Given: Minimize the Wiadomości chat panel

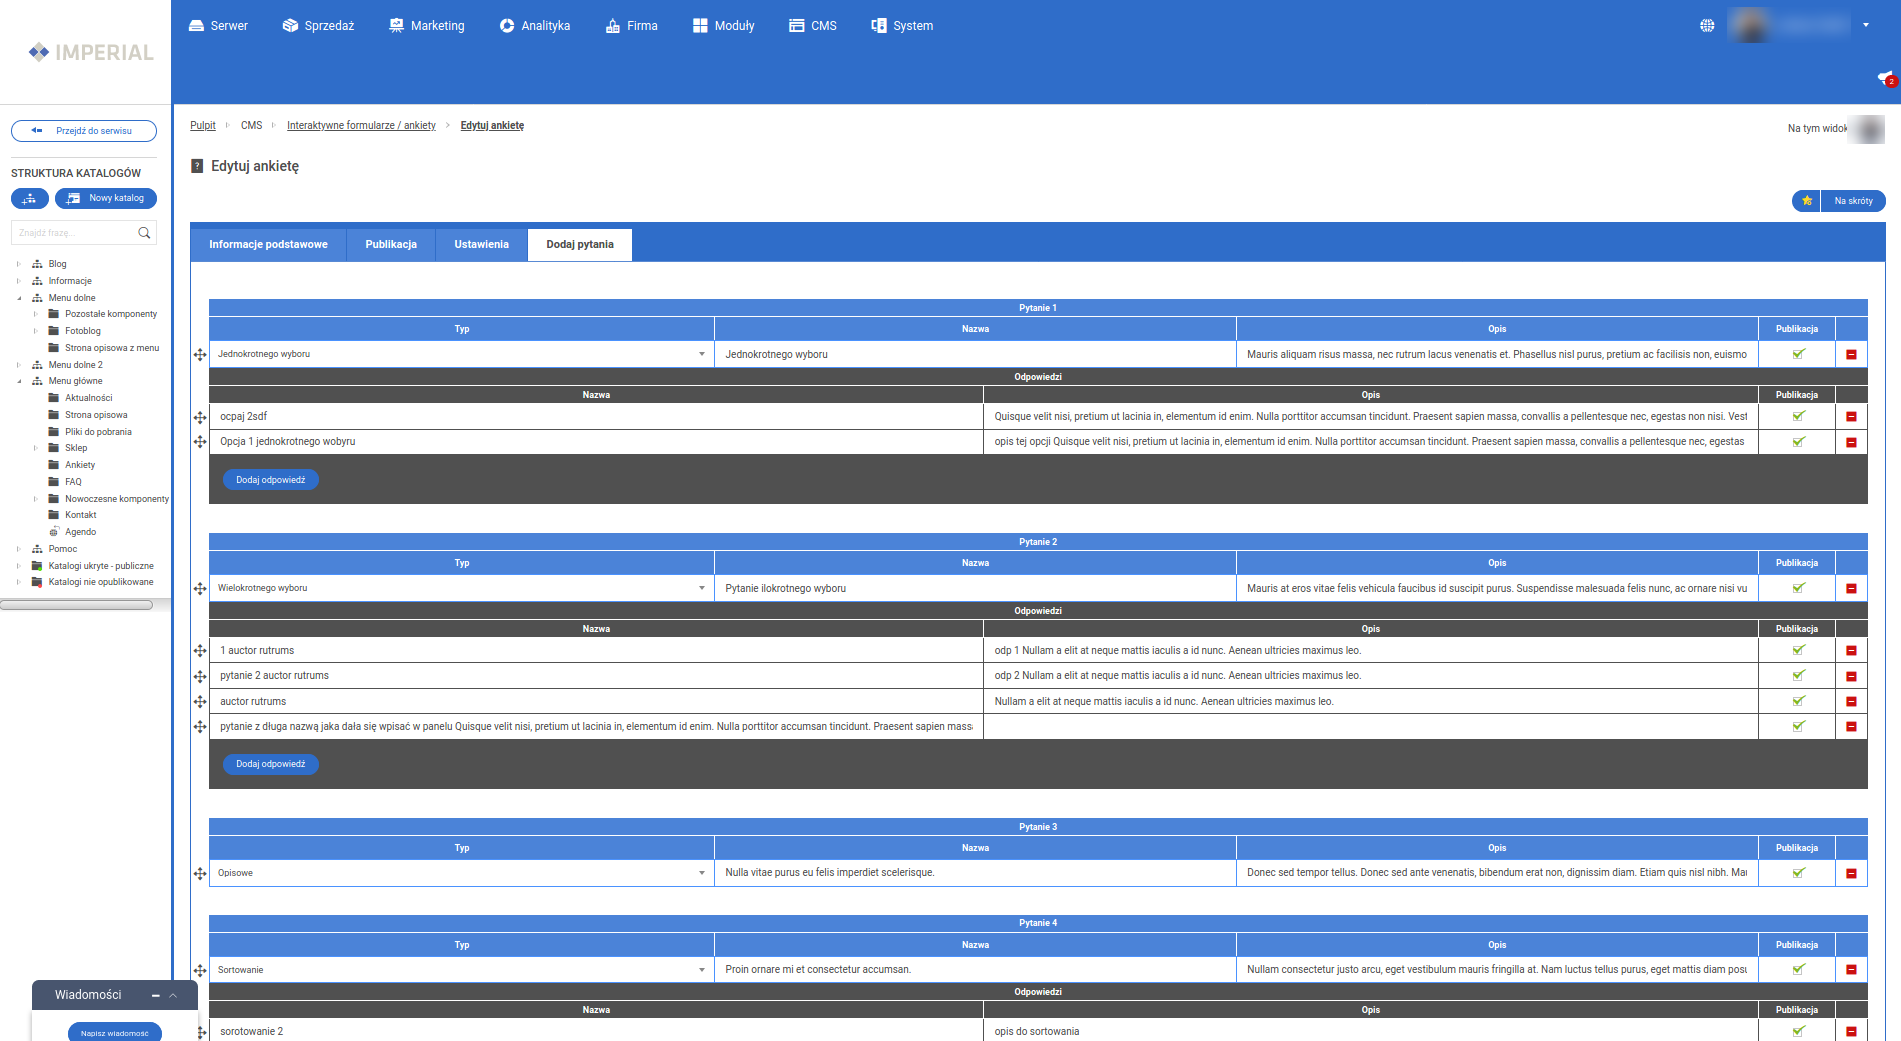Looking at the screenshot, I should (156, 995).
